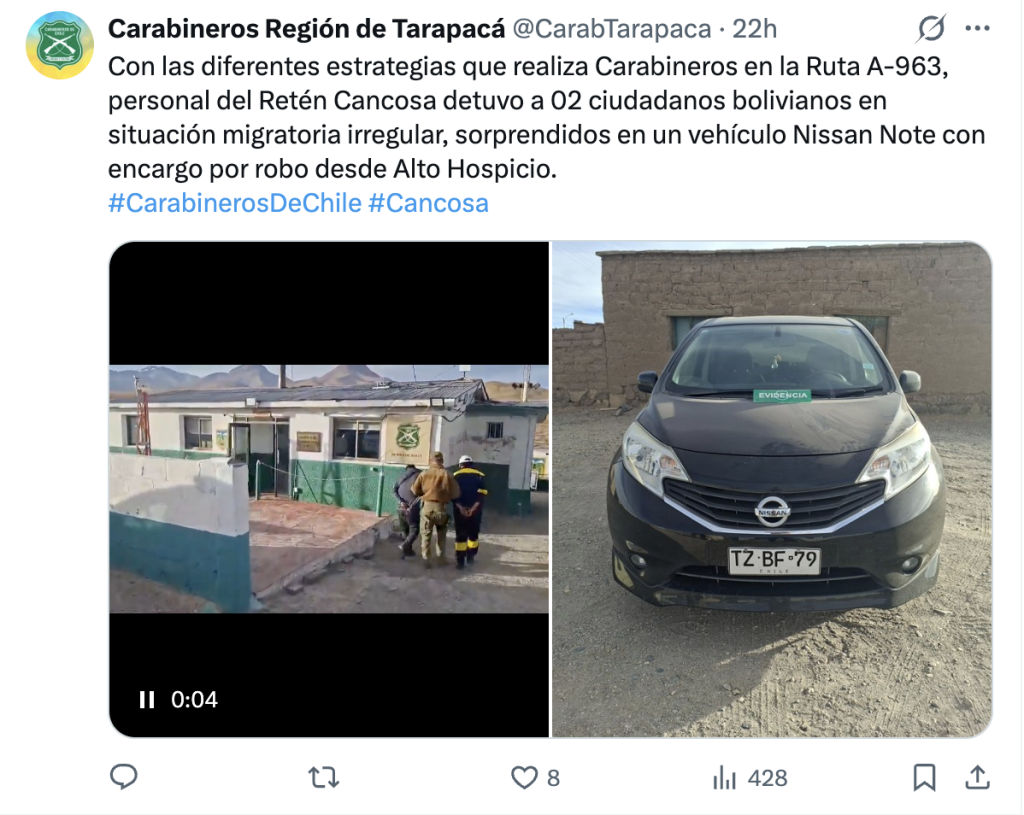Click the Grok slashed circle icon
This screenshot has width=1024, height=815.
point(931,29)
